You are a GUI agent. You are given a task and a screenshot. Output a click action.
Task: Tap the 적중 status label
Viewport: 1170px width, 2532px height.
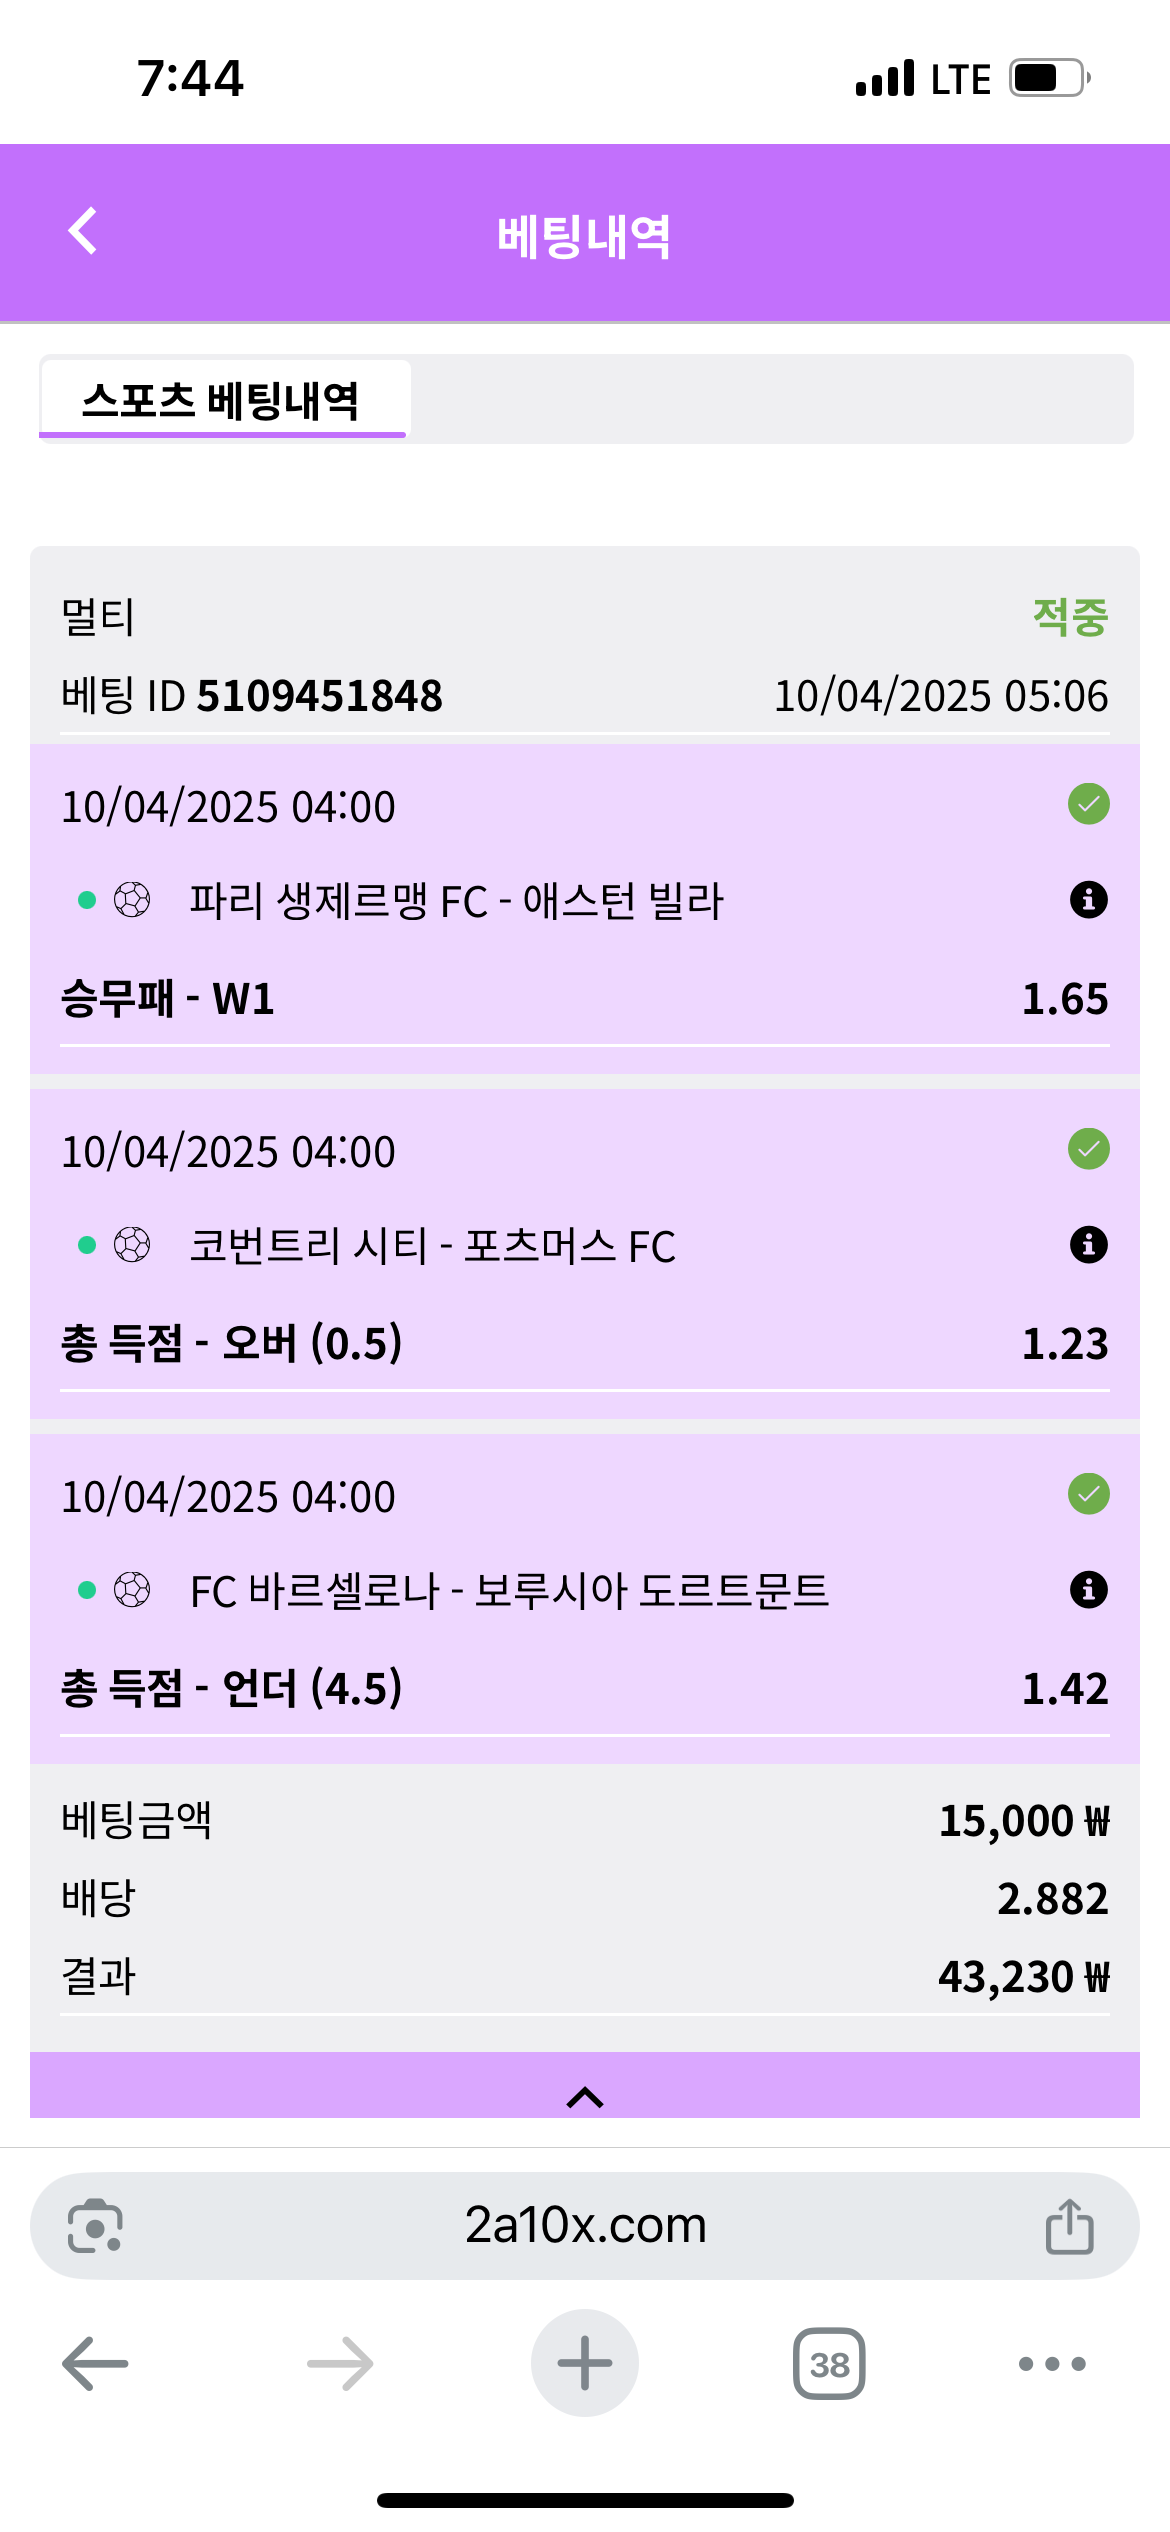point(1070,617)
